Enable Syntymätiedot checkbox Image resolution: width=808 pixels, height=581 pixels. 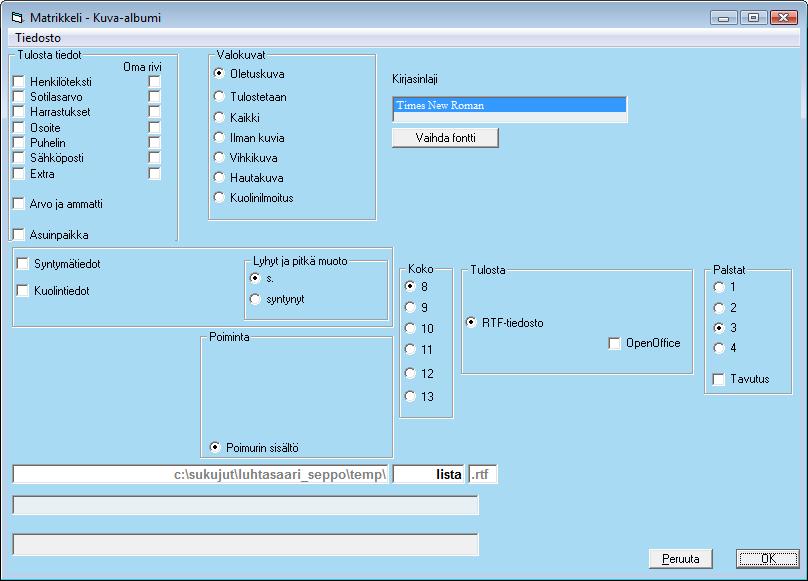(x=23, y=264)
